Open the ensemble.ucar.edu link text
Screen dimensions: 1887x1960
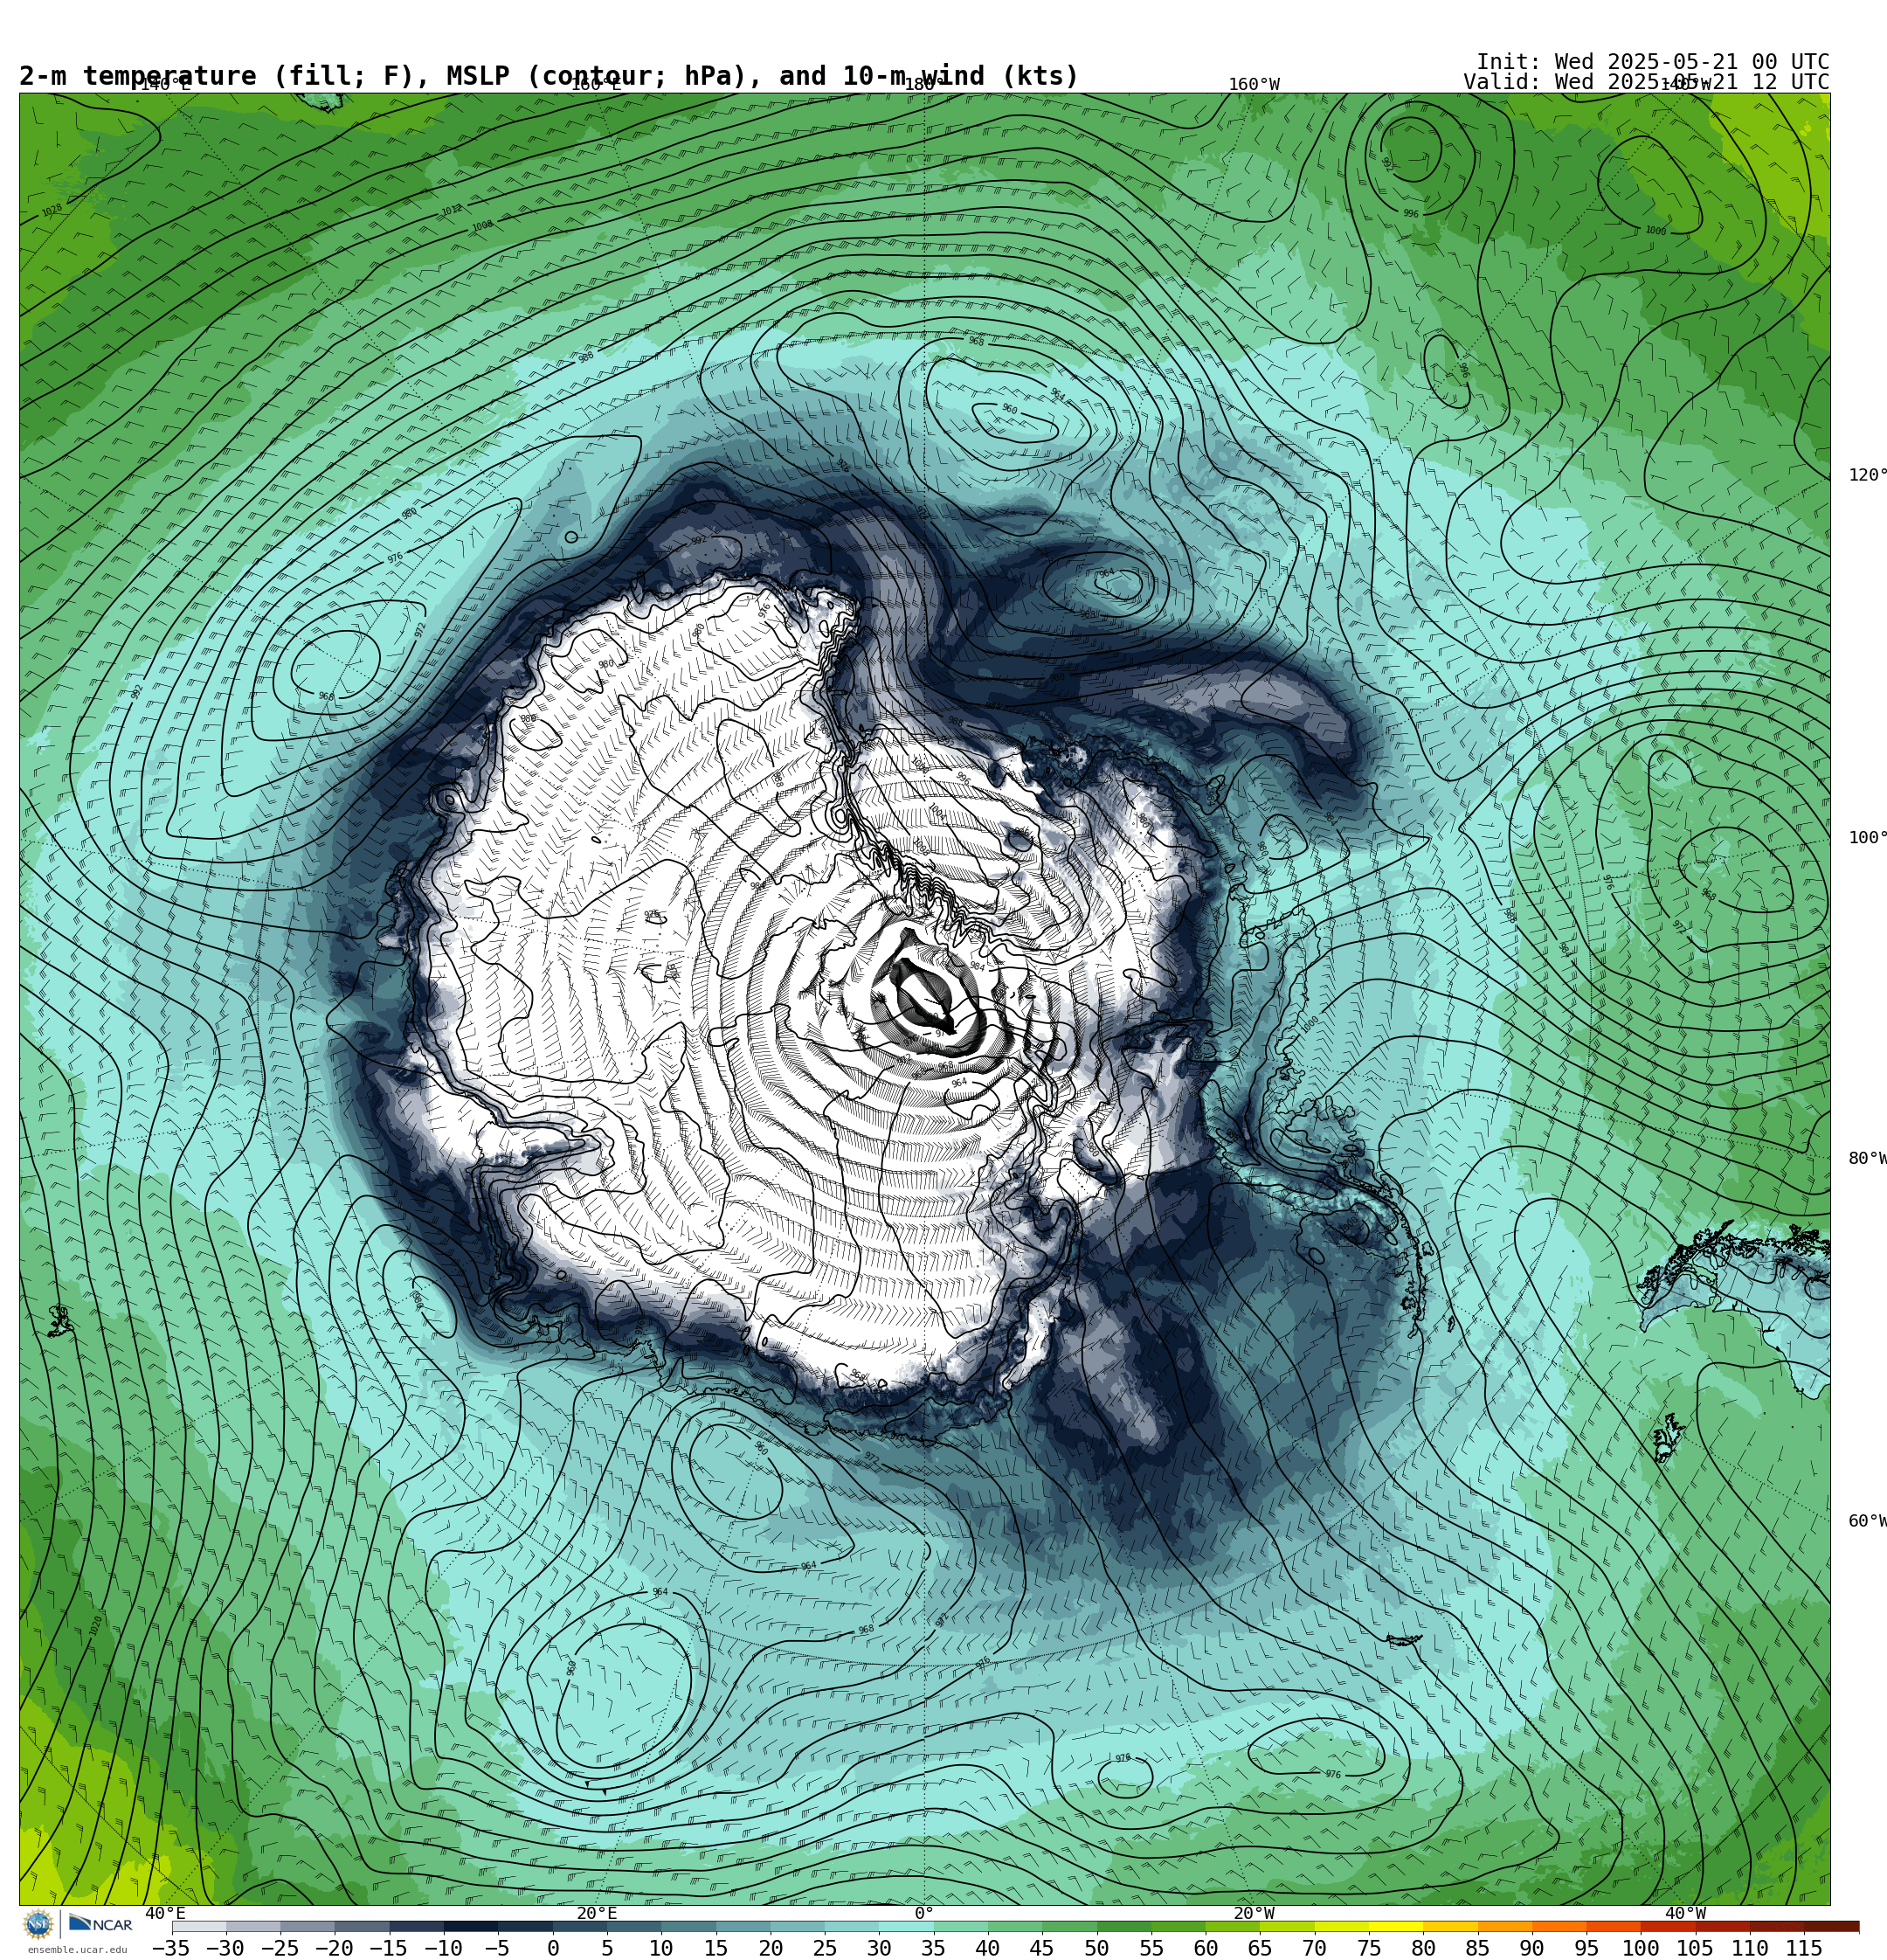pyautogui.click(x=77, y=1950)
